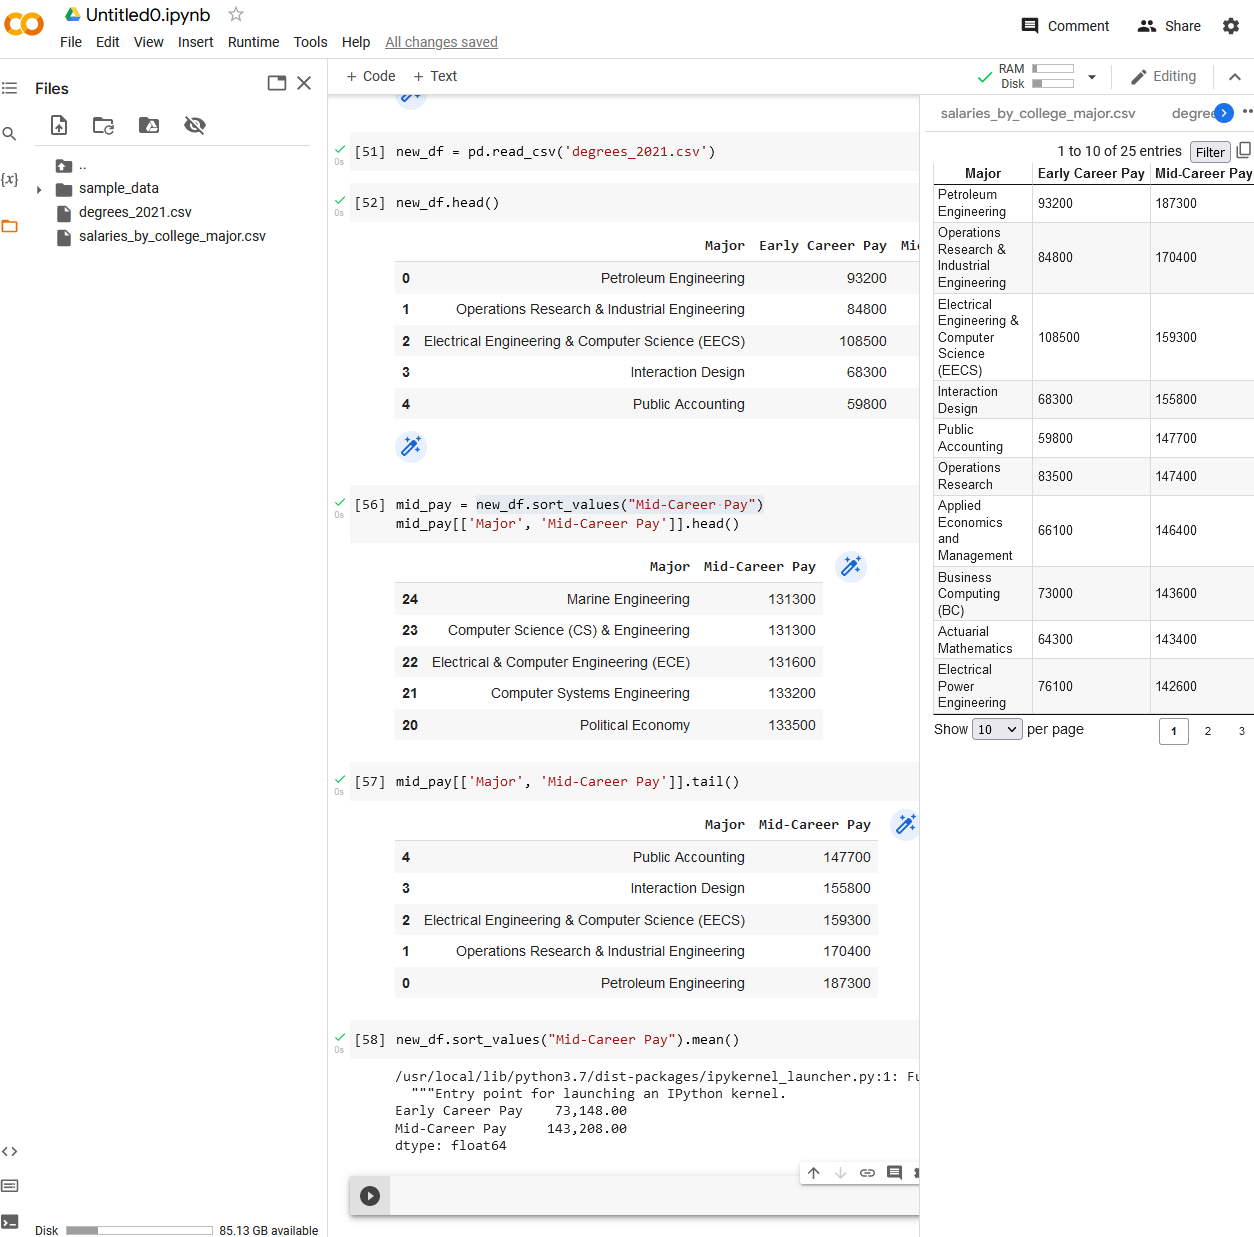Refresh the file browser

click(103, 125)
